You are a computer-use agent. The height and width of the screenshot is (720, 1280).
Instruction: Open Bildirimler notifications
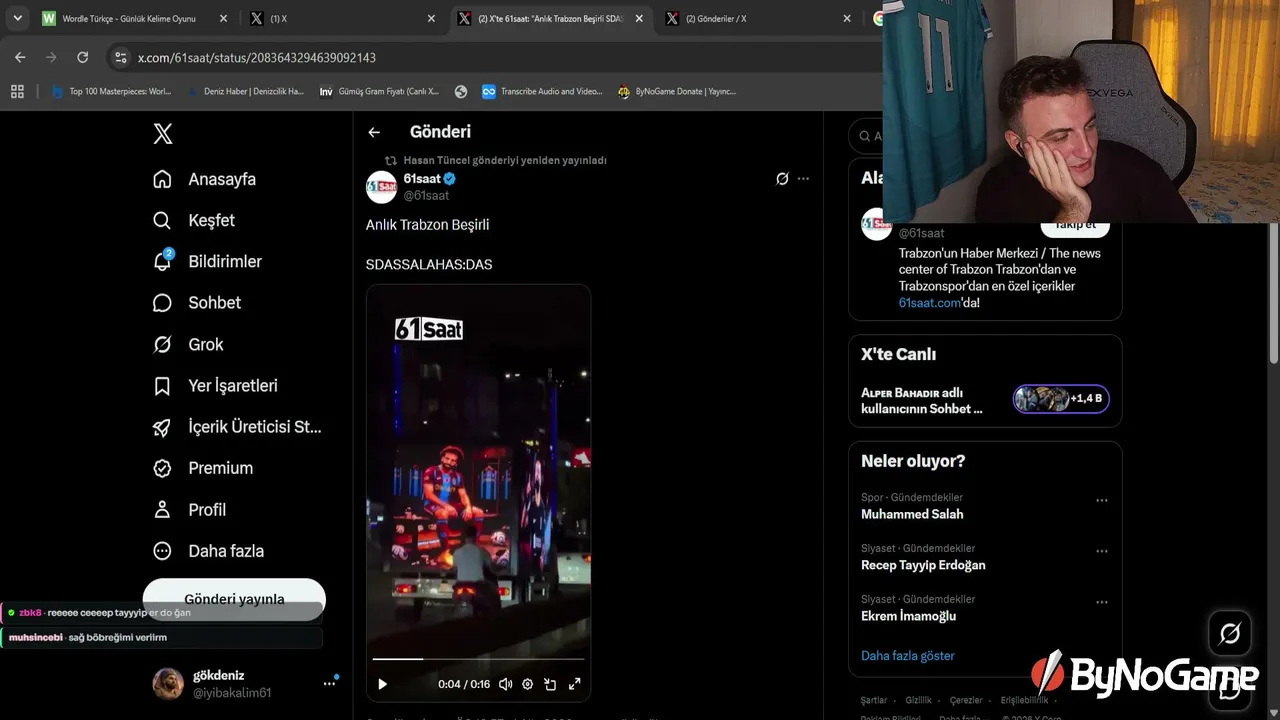(x=207, y=261)
